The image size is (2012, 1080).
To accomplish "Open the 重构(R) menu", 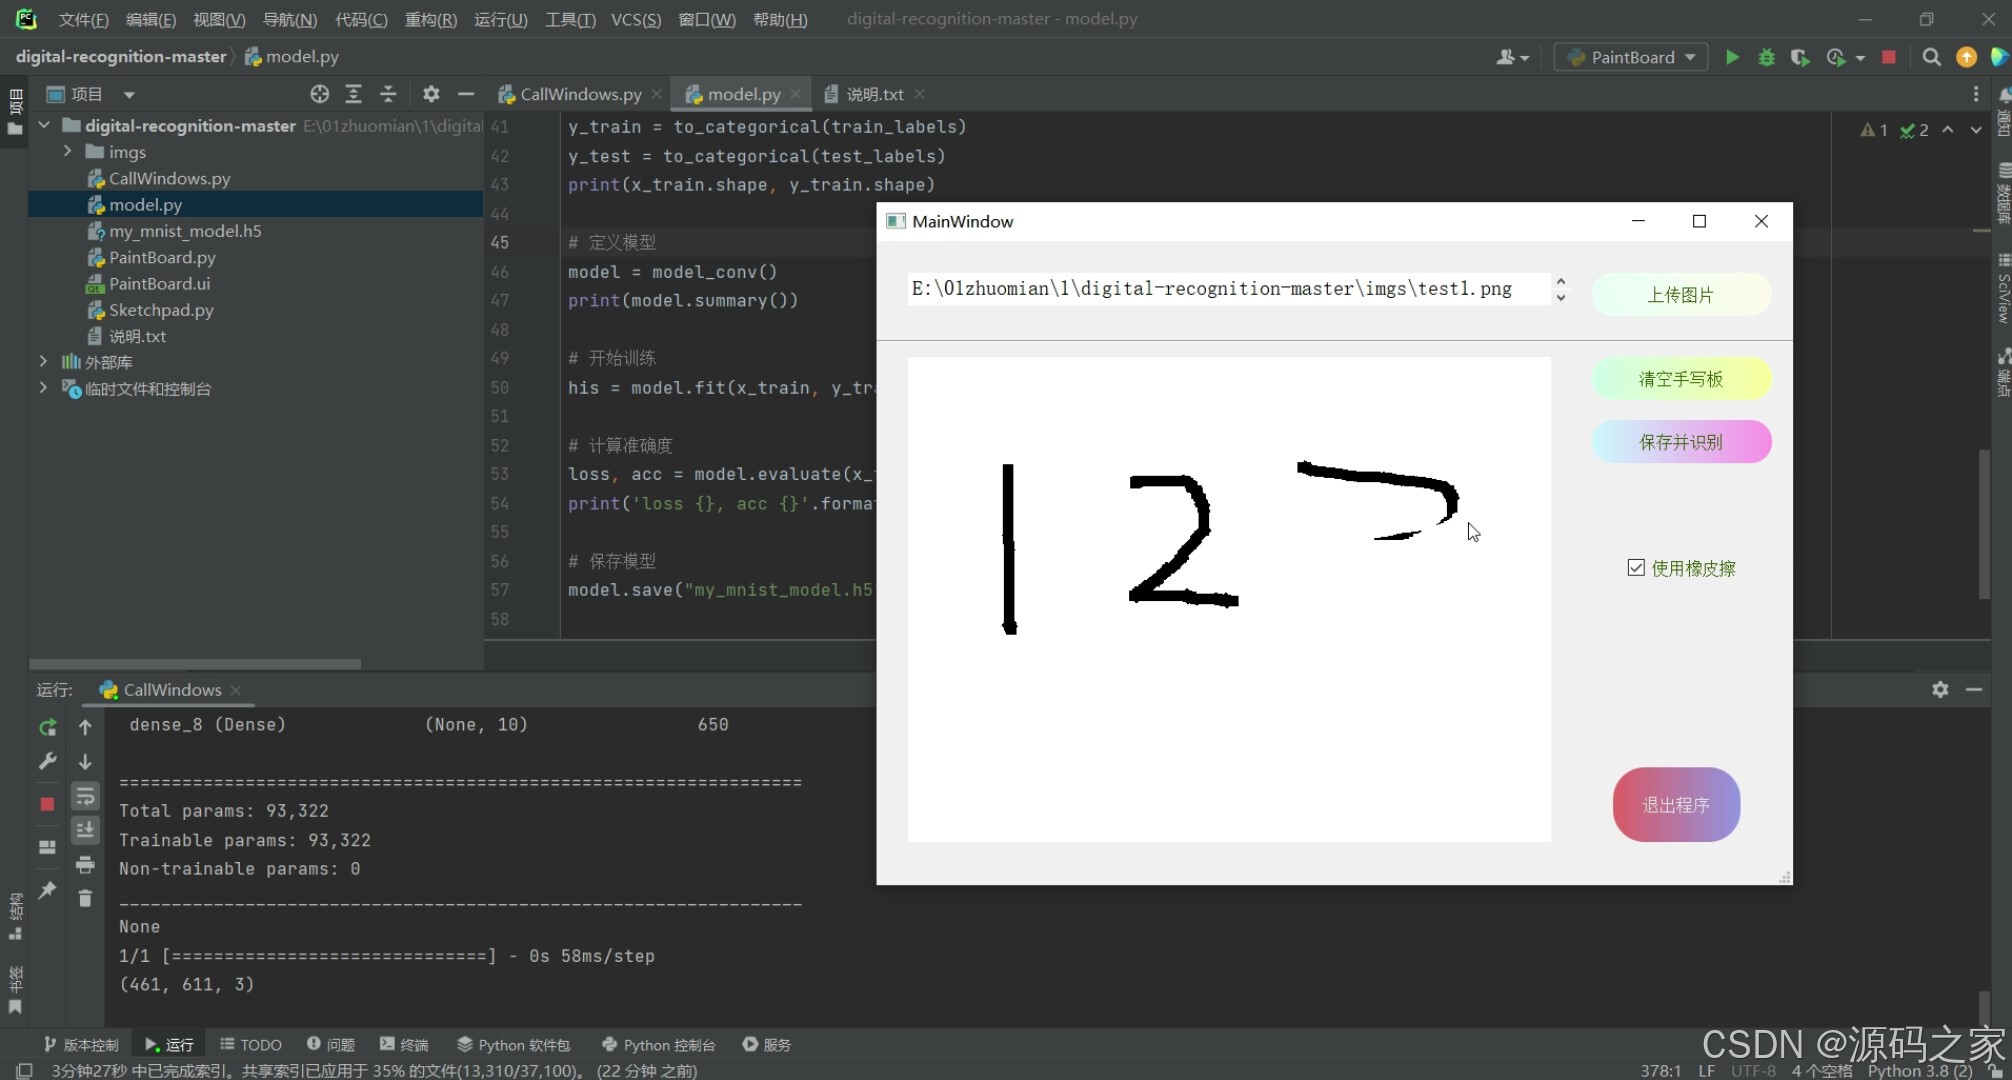I will point(430,19).
